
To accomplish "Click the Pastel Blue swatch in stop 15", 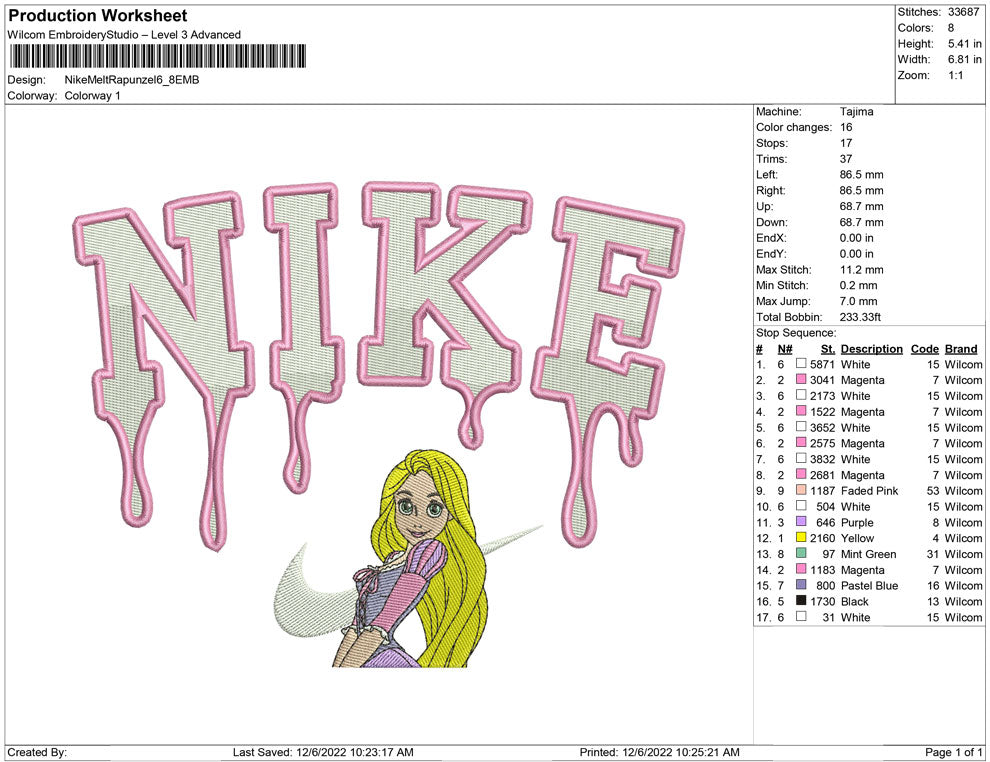I will tap(801, 585).
